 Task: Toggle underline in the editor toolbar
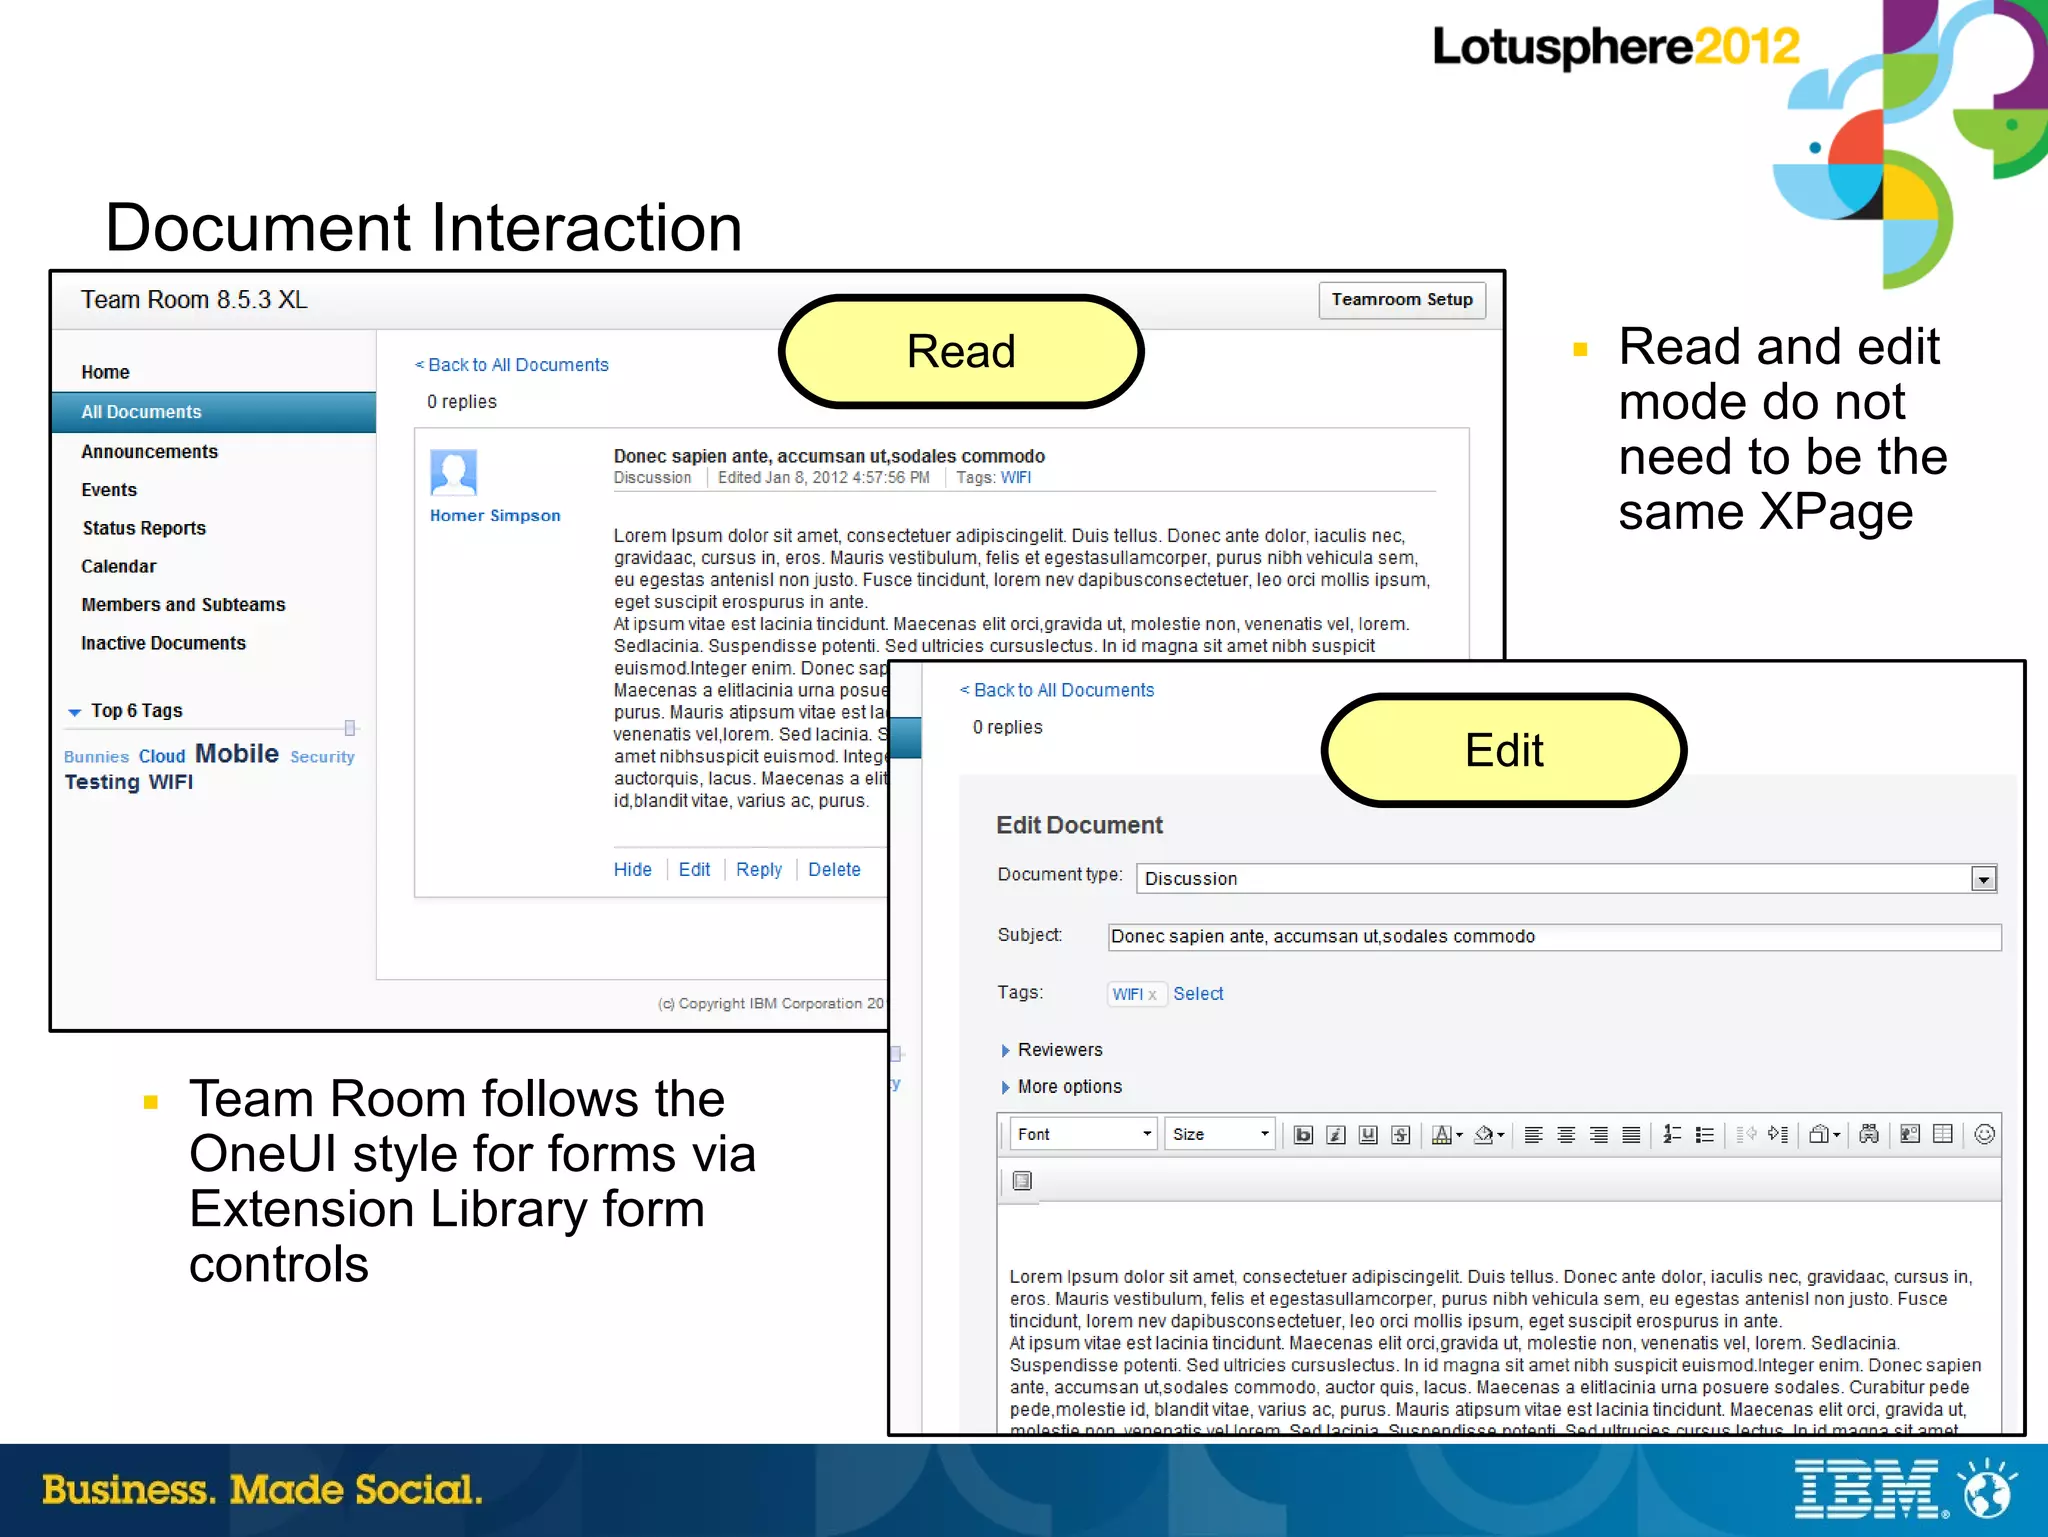click(1369, 1134)
